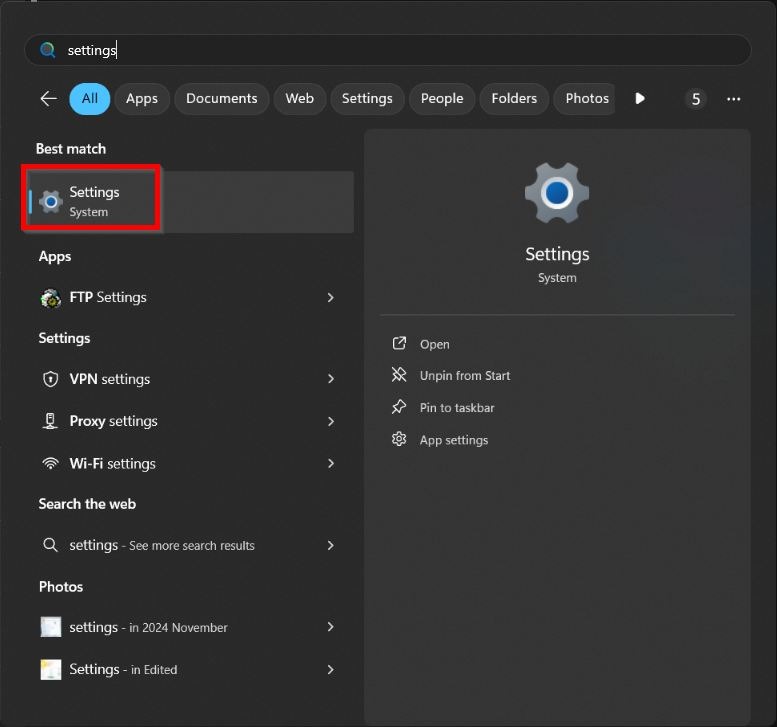Expand Wi-Fi settings result chevron
777x727 pixels.
click(x=330, y=463)
